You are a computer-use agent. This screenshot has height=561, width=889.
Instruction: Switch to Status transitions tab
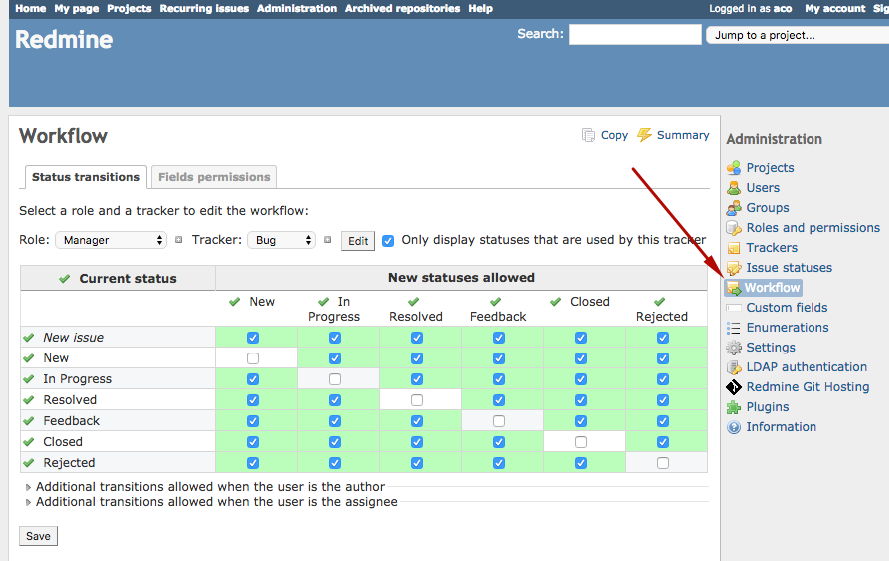(x=86, y=177)
